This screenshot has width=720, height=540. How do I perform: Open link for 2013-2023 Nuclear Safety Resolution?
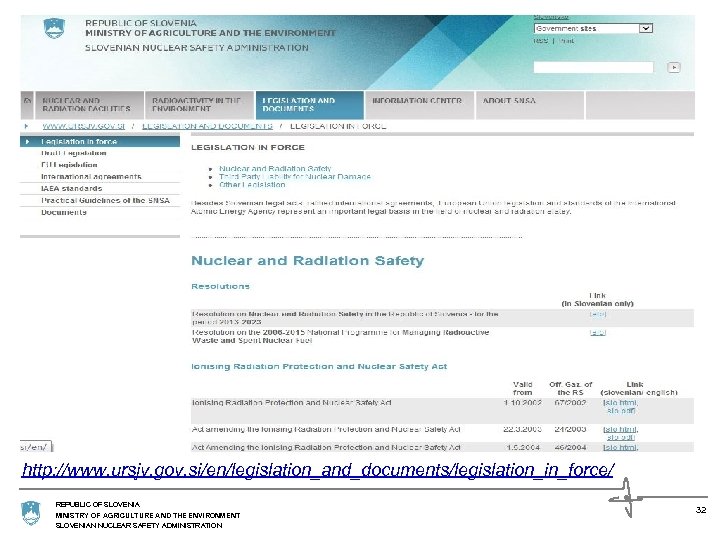[597, 314]
